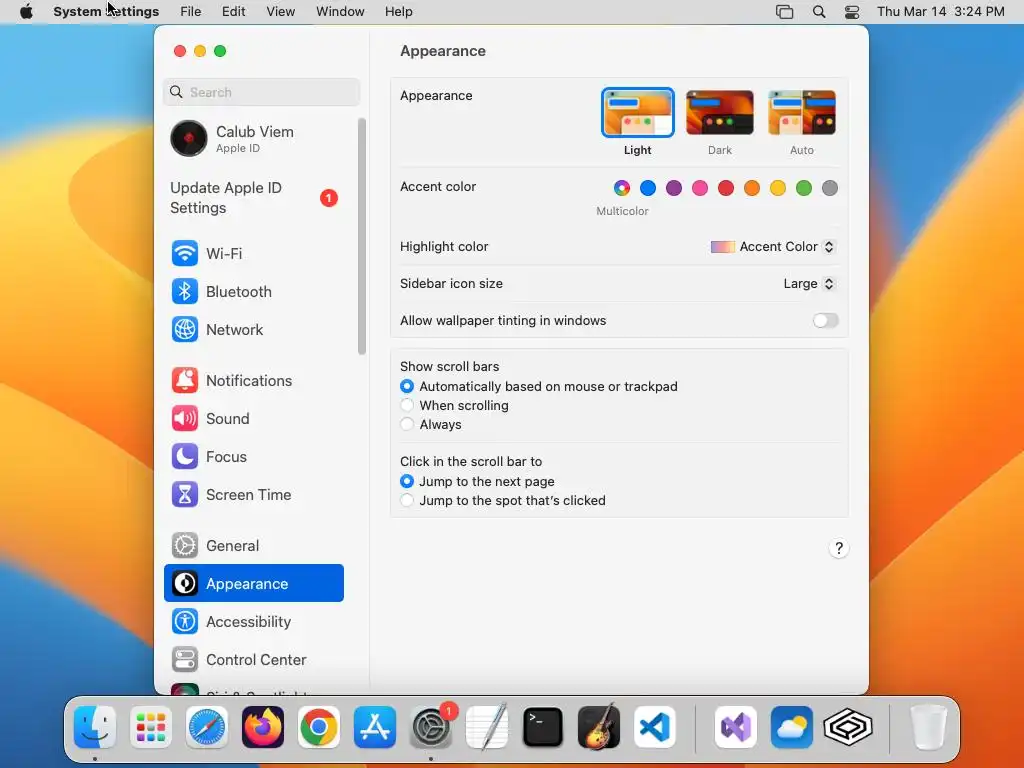The width and height of the screenshot is (1024, 768).
Task: Open General settings in sidebar
Action: point(253,546)
